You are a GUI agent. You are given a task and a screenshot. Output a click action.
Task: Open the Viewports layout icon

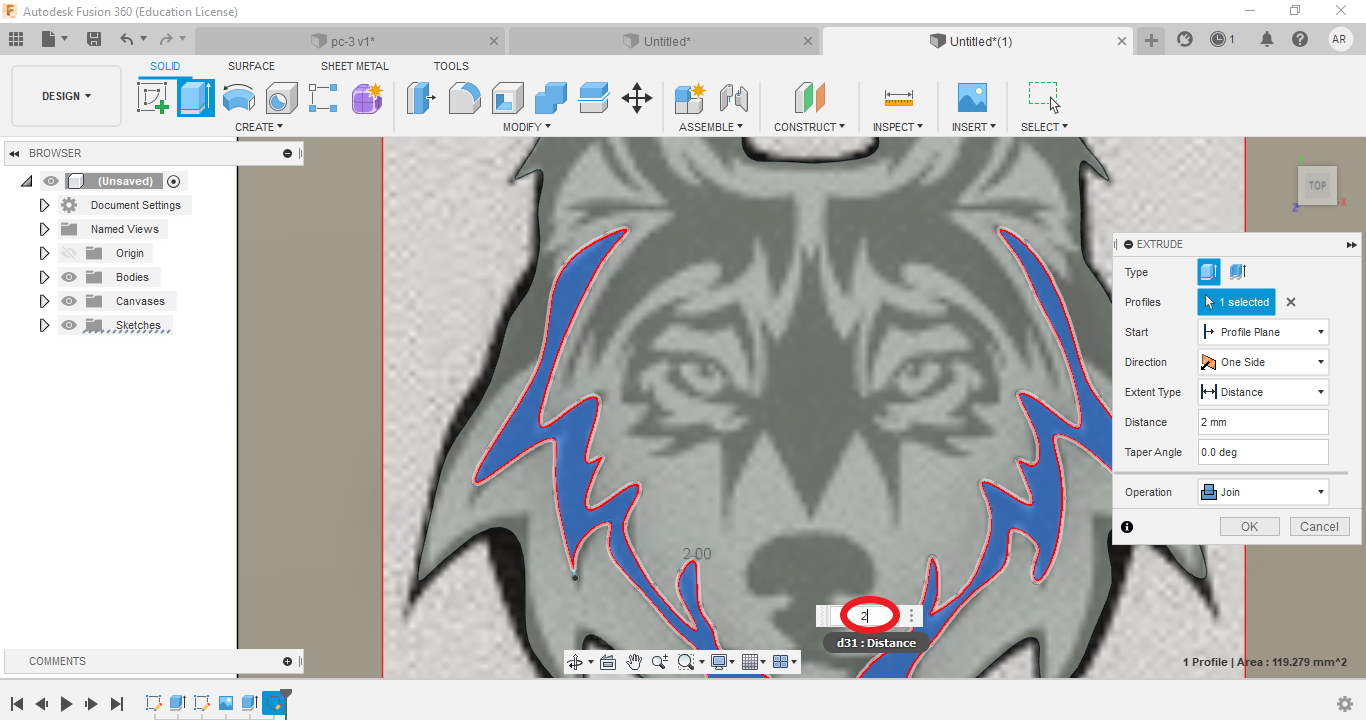click(781, 662)
